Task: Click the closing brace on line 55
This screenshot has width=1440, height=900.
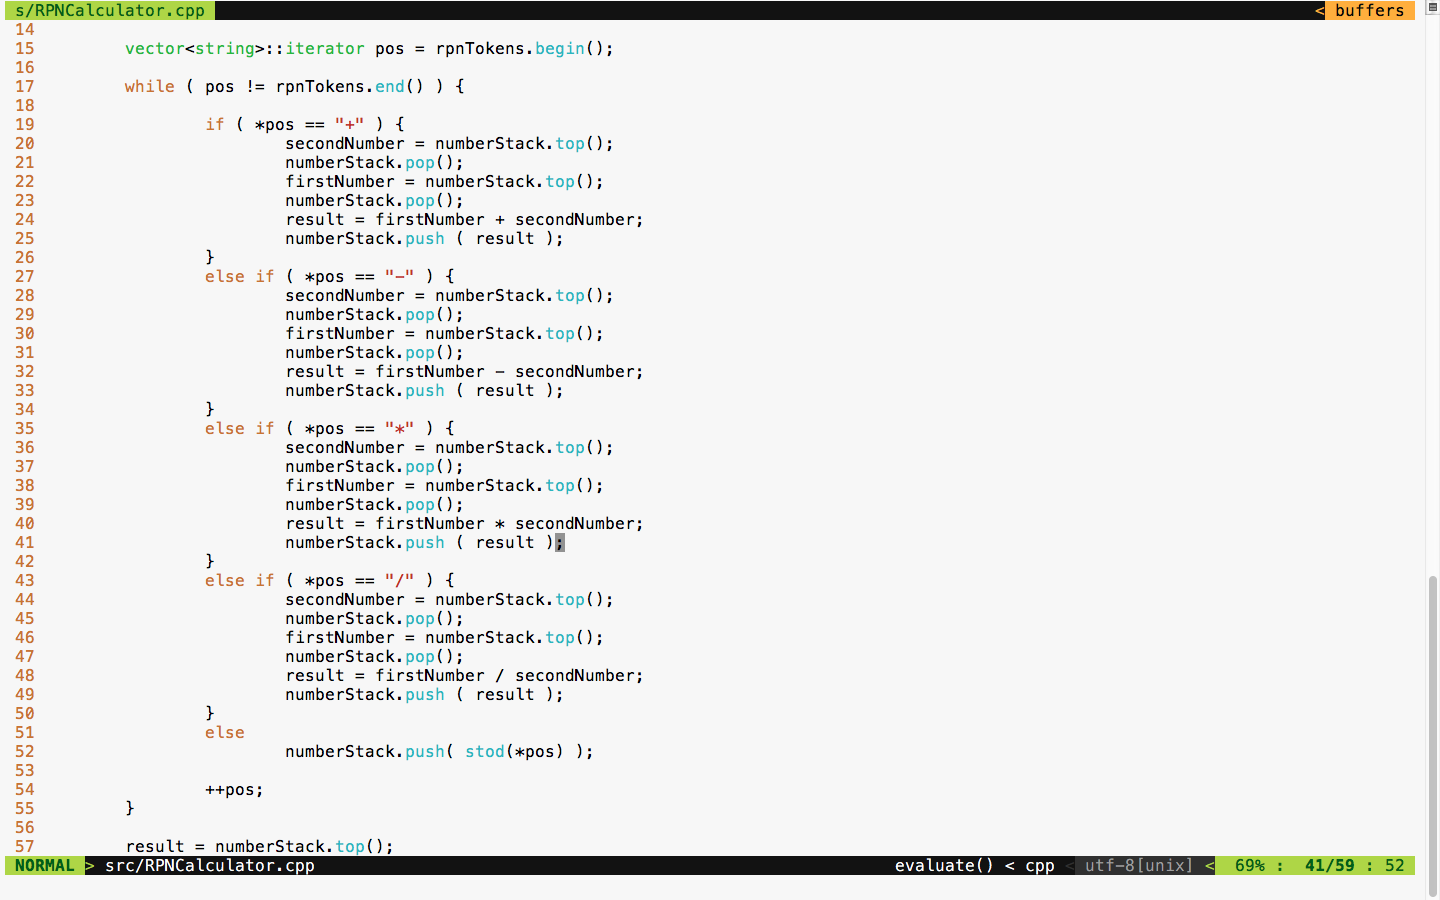Action: coord(130,808)
